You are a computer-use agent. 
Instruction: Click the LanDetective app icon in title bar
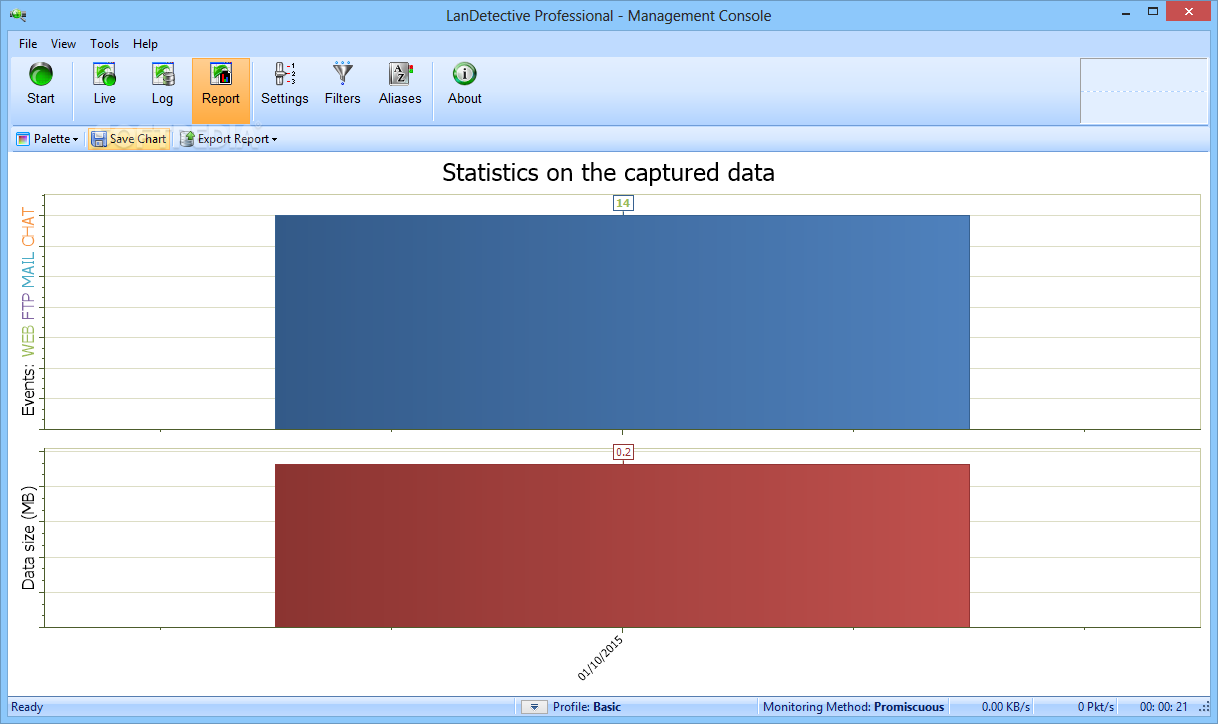pyautogui.click(x=17, y=15)
